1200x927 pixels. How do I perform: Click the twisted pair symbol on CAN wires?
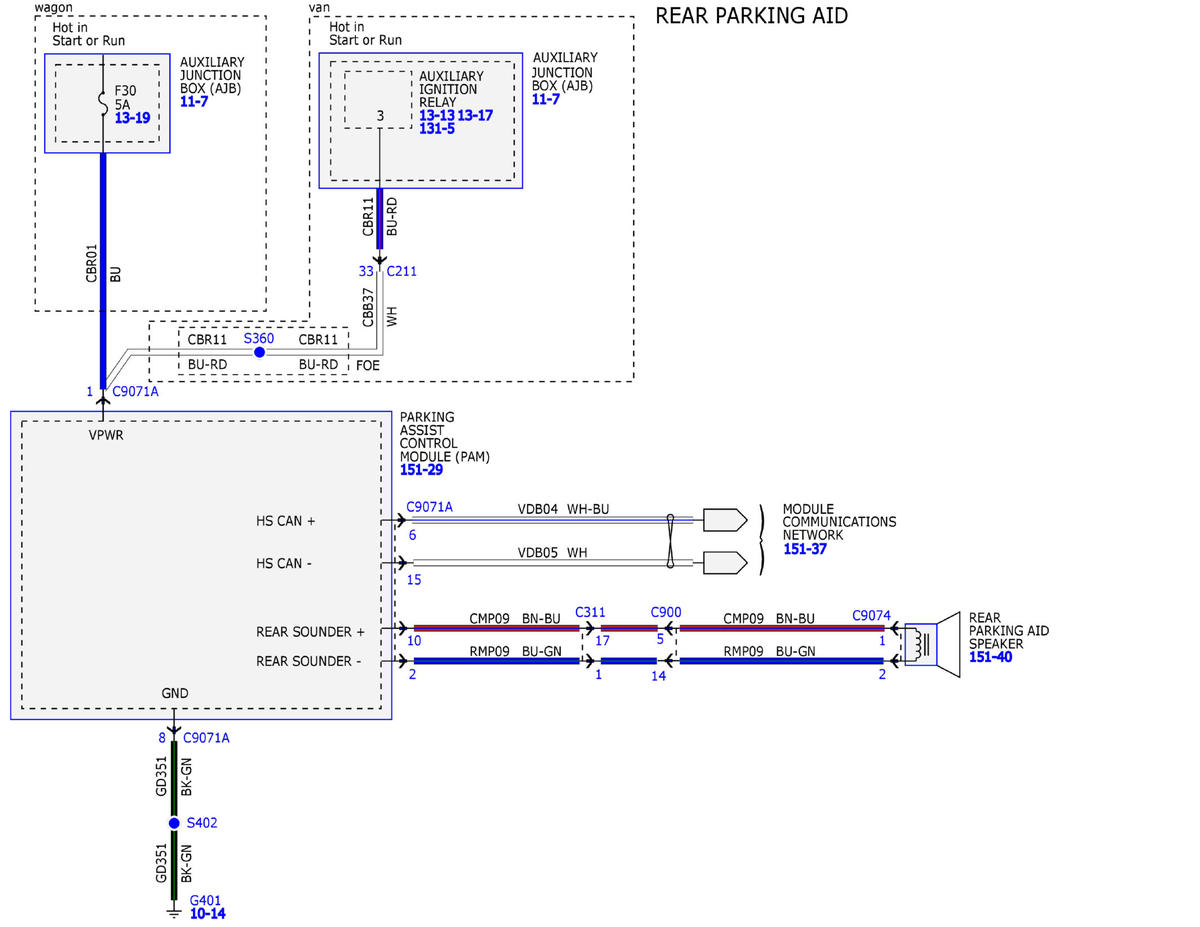click(x=674, y=541)
